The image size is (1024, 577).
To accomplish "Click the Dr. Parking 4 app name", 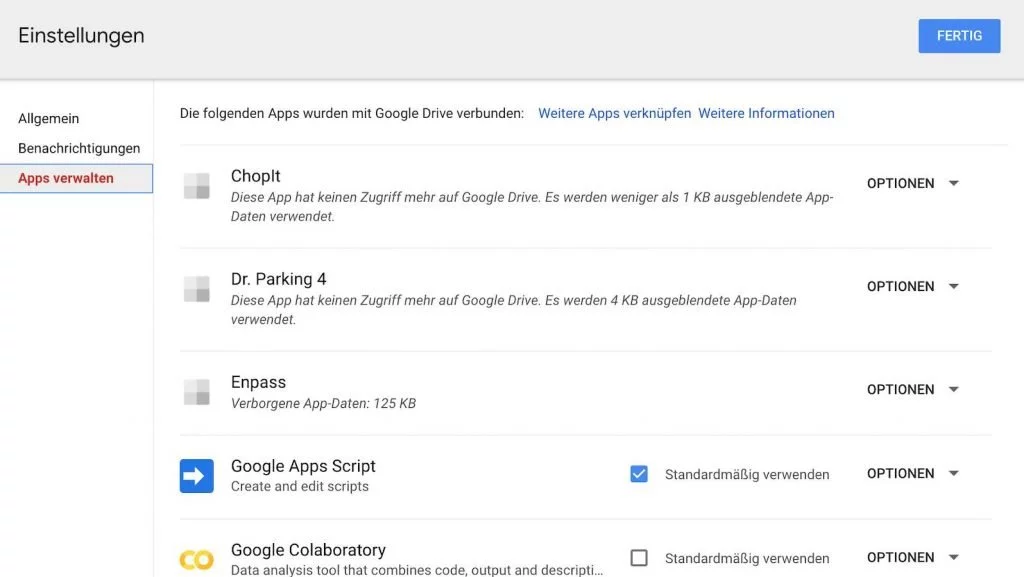I will tap(278, 279).
